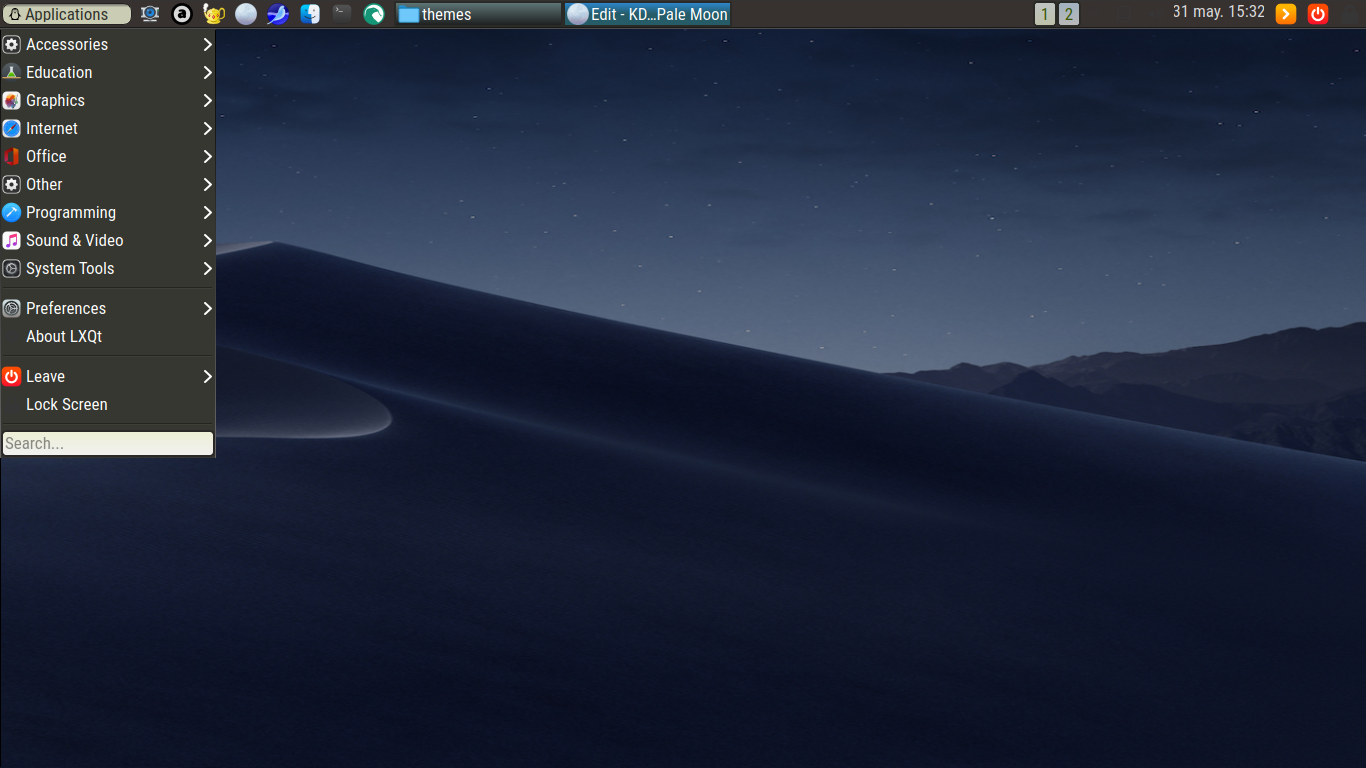The width and height of the screenshot is (1366, 768).
Task: Launch the black circle 'a' quick-launch icon
Action: (182, 14)
